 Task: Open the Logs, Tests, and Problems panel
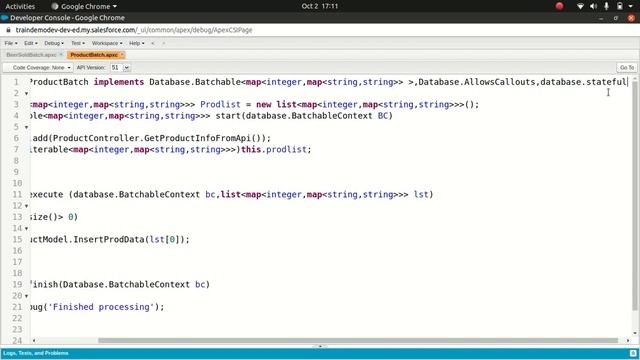coord(36,353)
